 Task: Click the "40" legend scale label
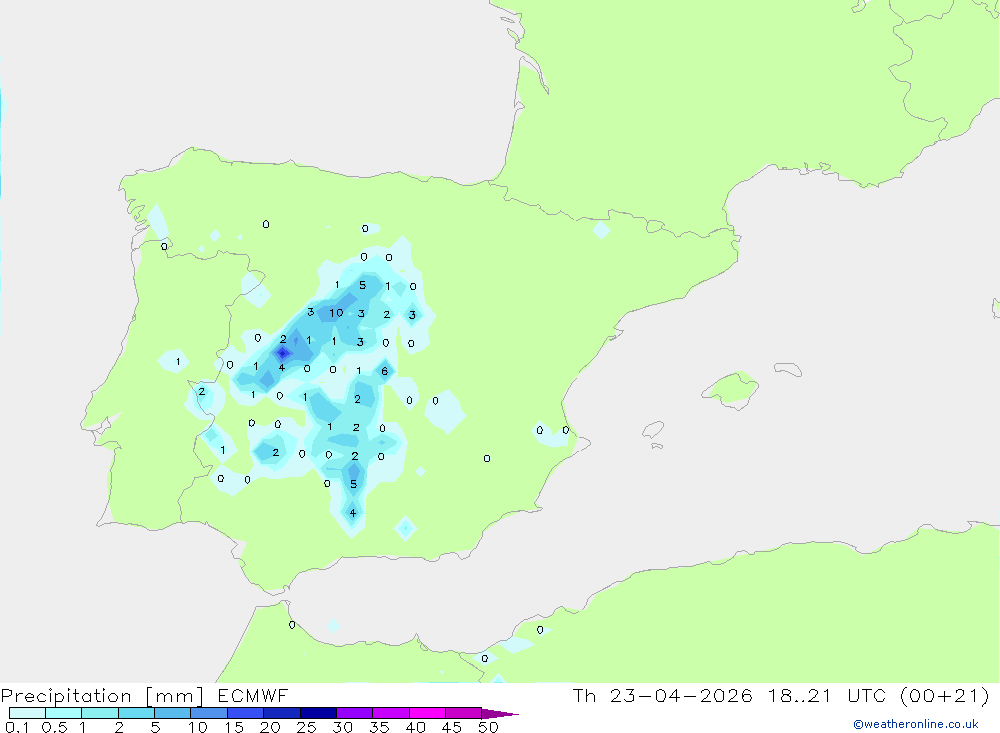415,727
